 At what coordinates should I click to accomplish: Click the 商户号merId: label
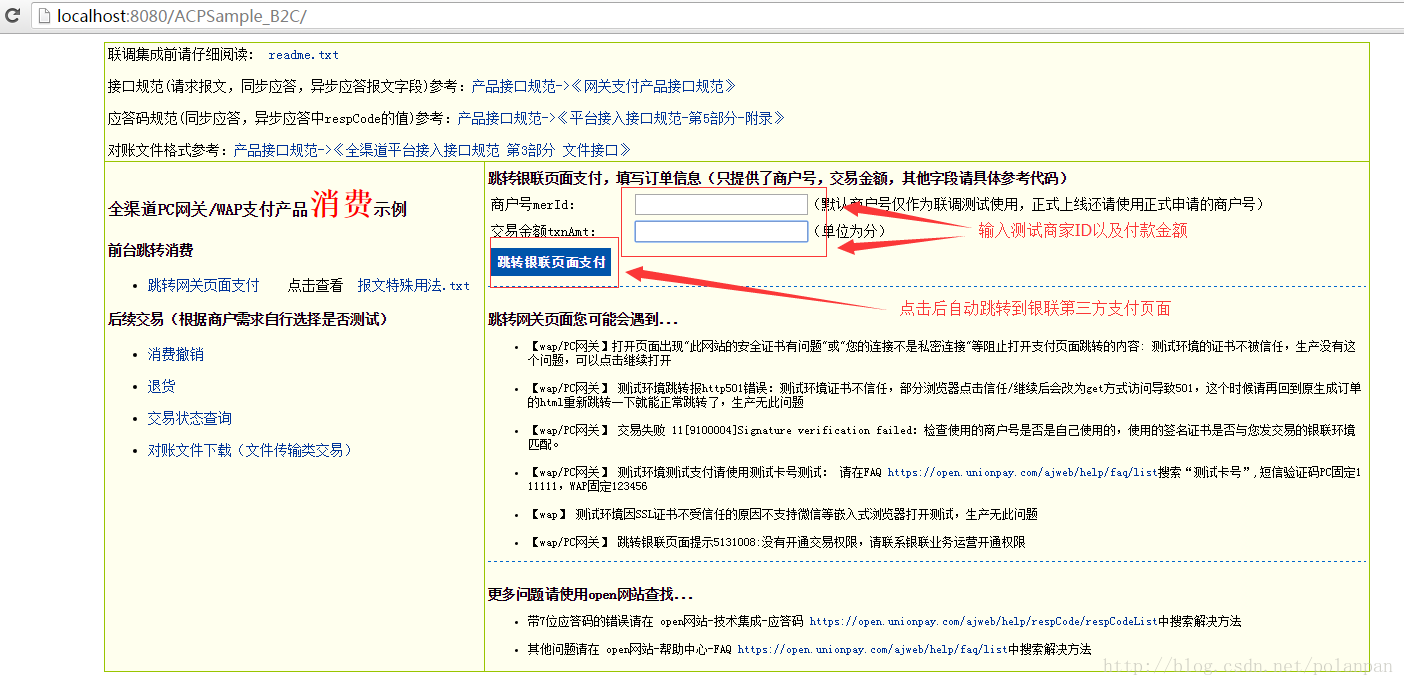[533, 204]
